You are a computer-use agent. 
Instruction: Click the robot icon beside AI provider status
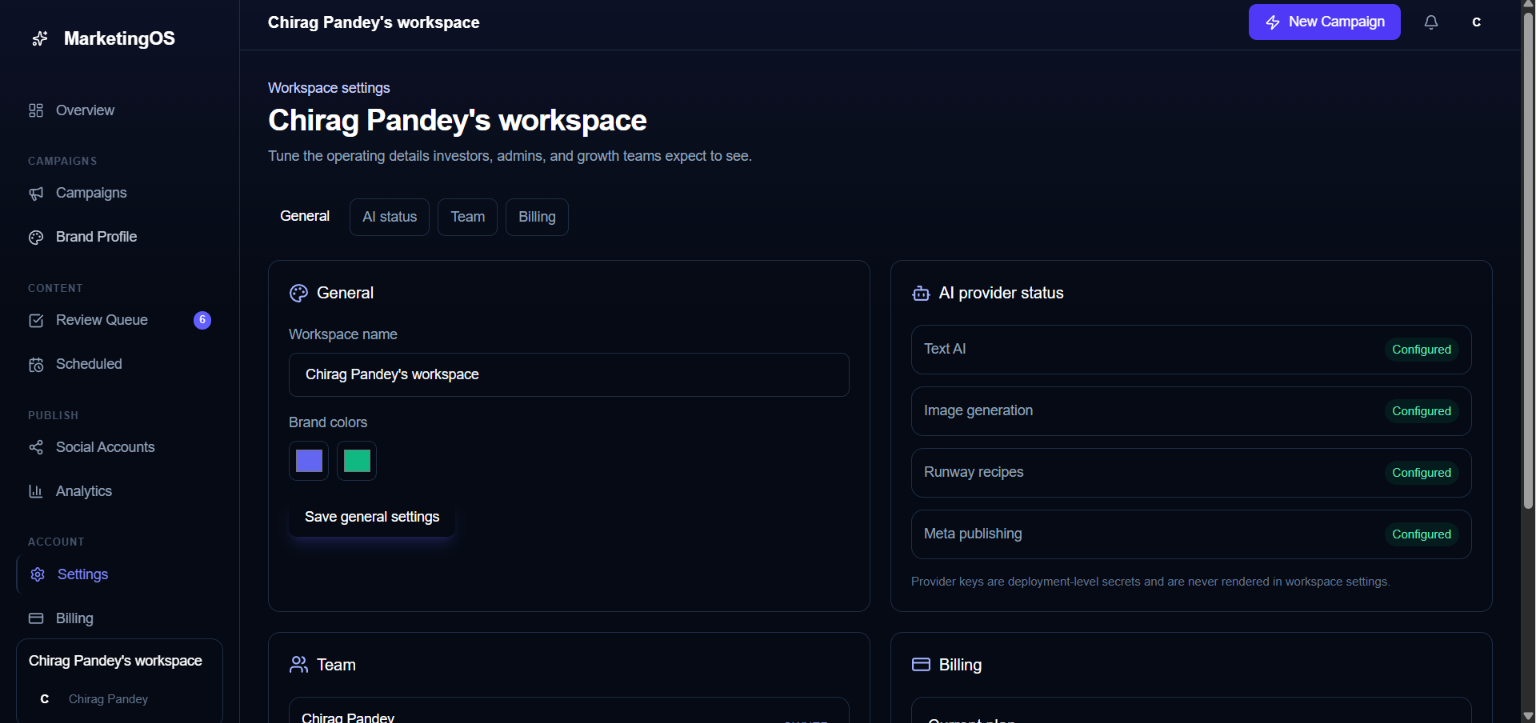921,293
